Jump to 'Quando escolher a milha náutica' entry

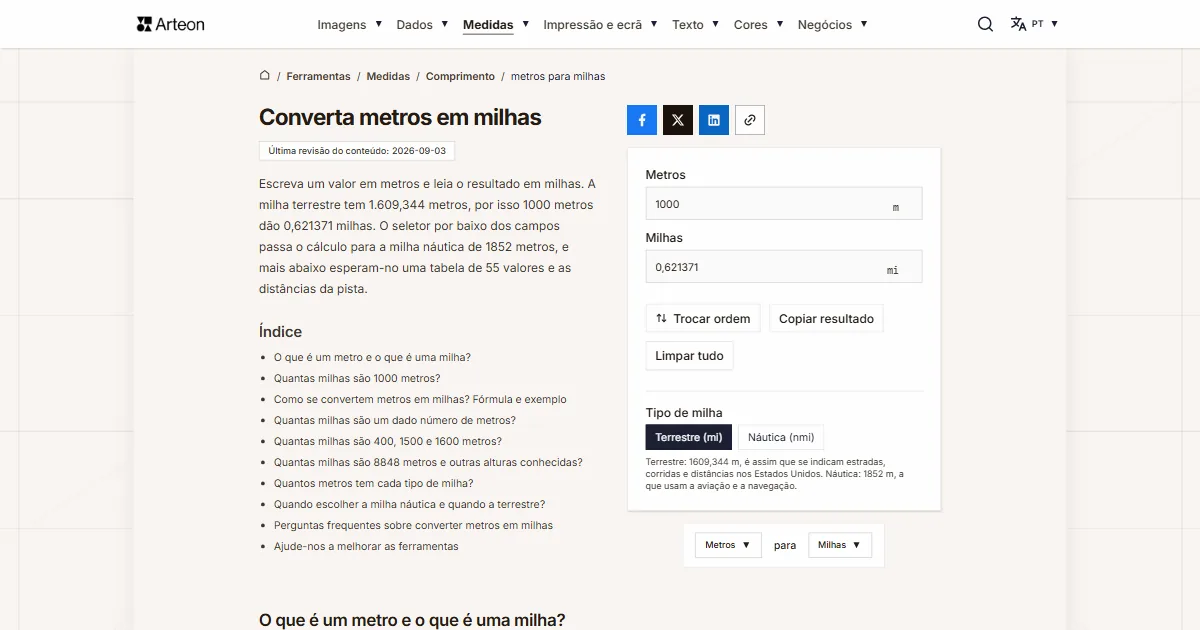tap(410, 504)
